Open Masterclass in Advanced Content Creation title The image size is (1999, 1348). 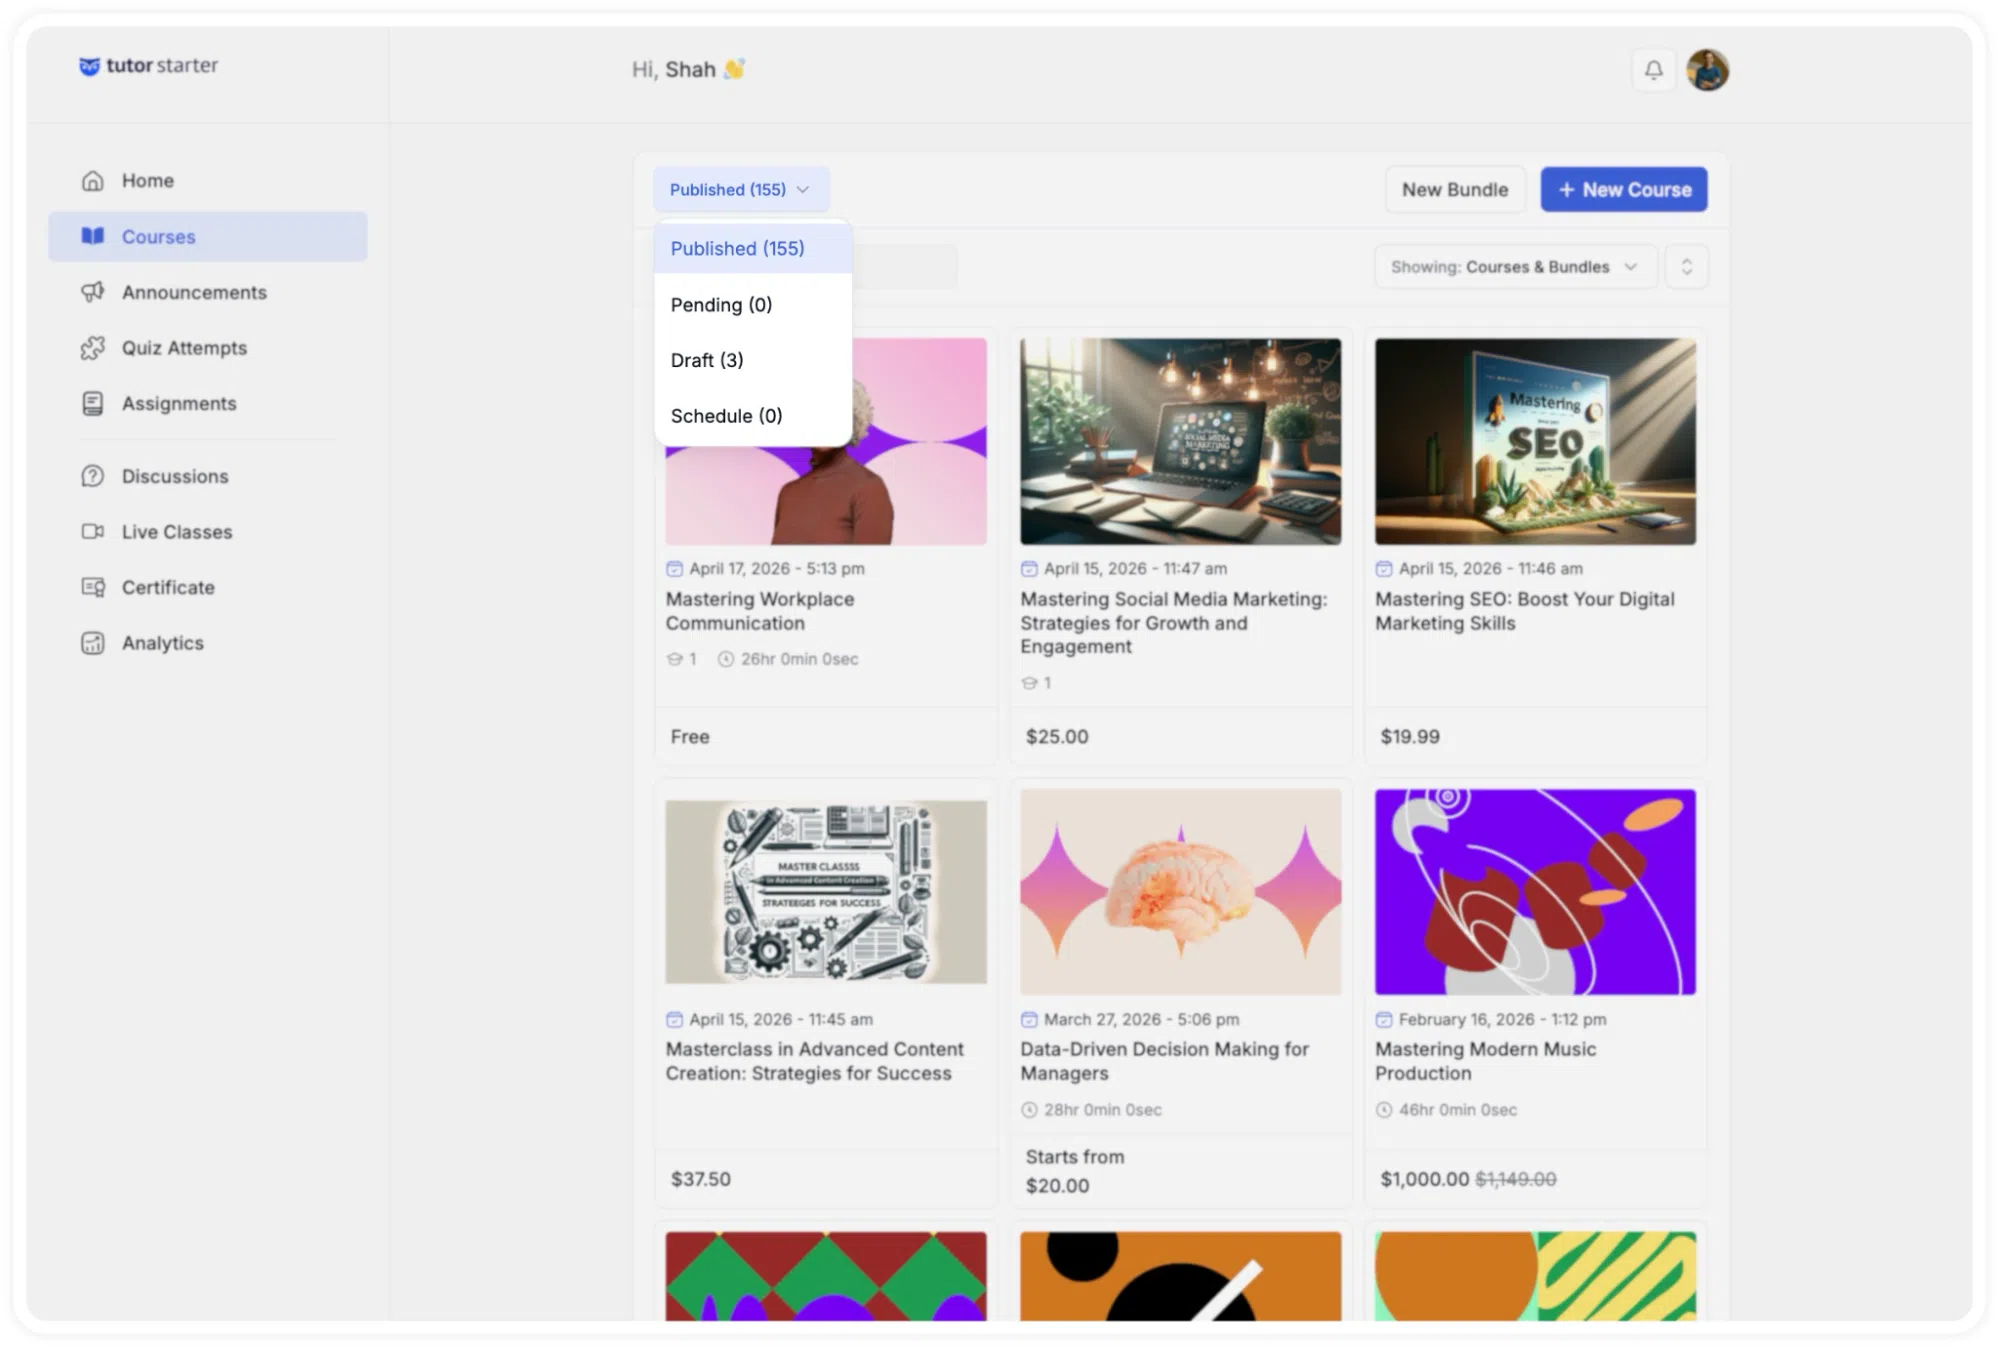point(814,1061)
